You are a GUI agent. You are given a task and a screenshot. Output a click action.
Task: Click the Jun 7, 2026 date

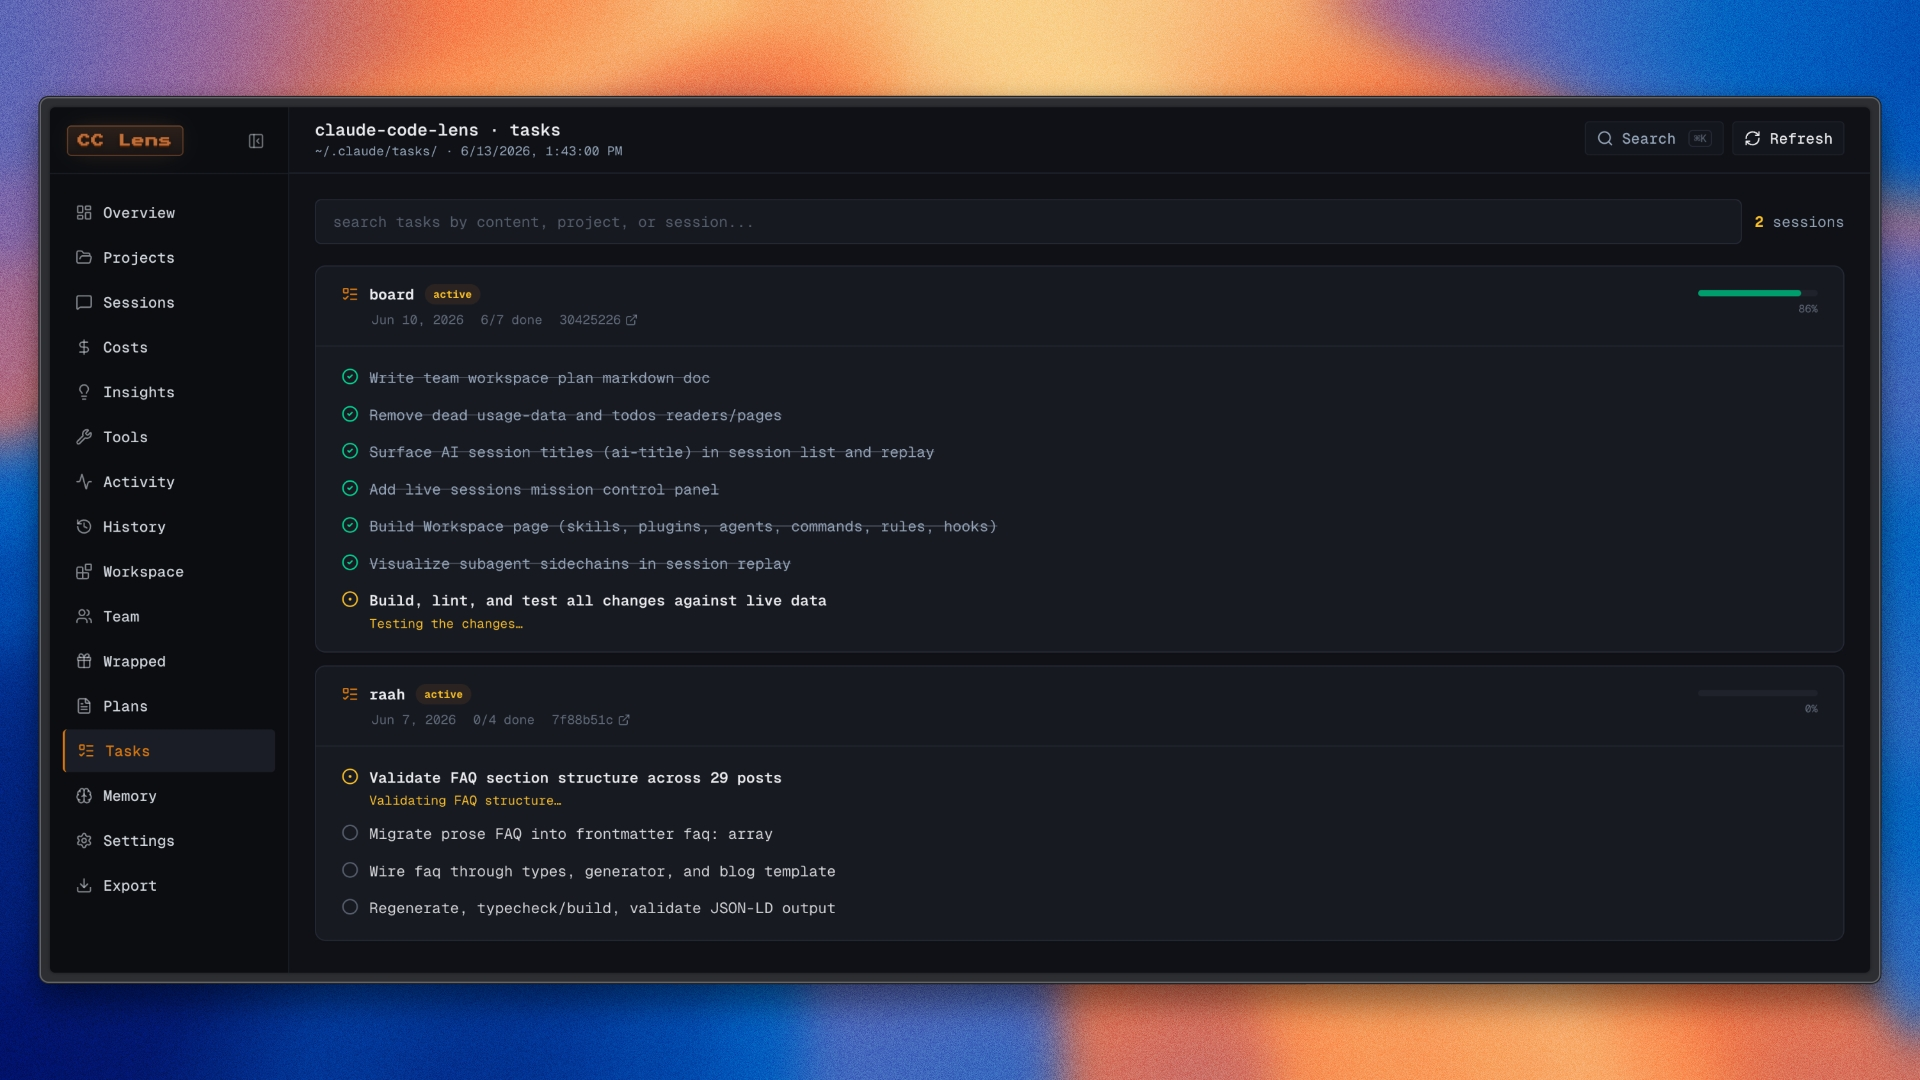coord(413,720)
